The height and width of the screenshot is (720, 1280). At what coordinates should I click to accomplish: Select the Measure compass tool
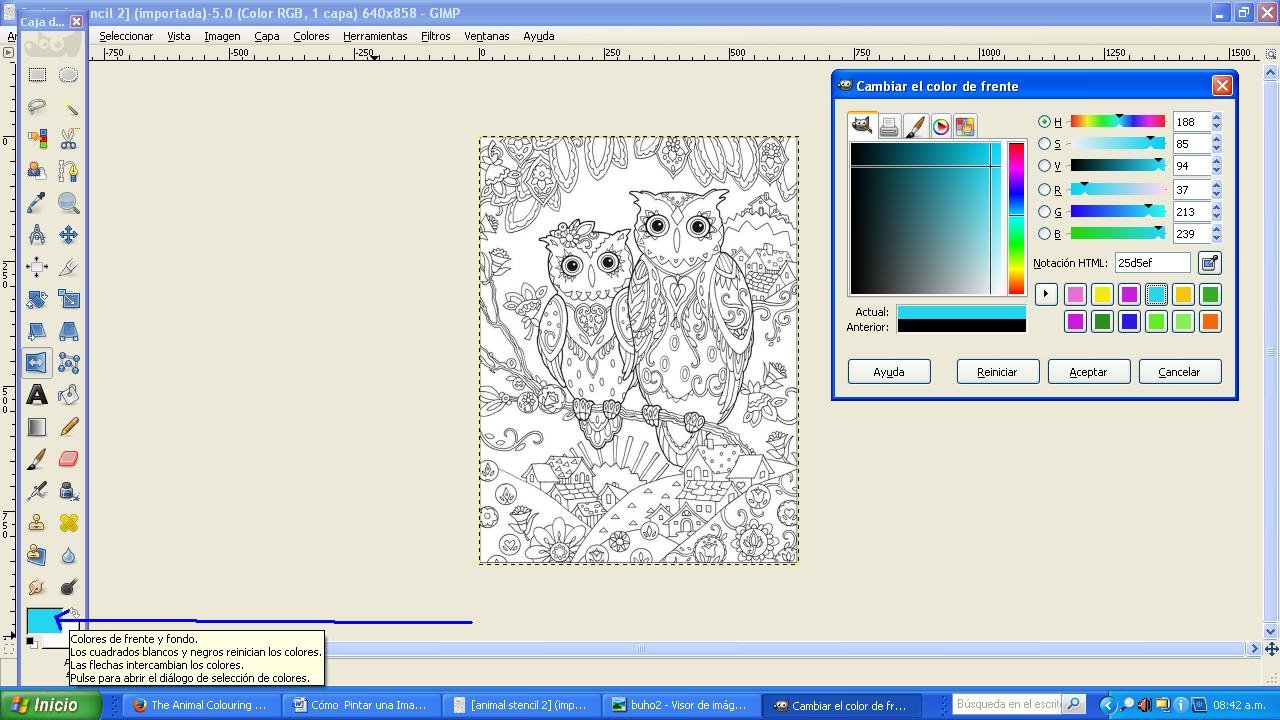tap(37, 235)
